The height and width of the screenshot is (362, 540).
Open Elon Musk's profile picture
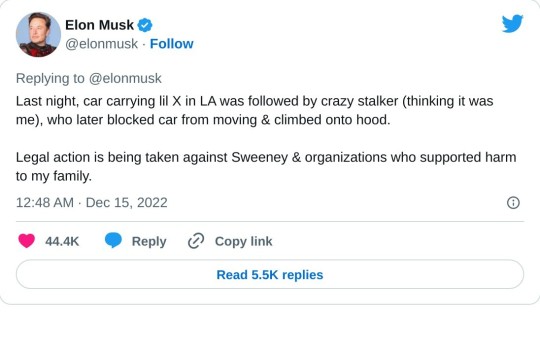click(38, 34)
